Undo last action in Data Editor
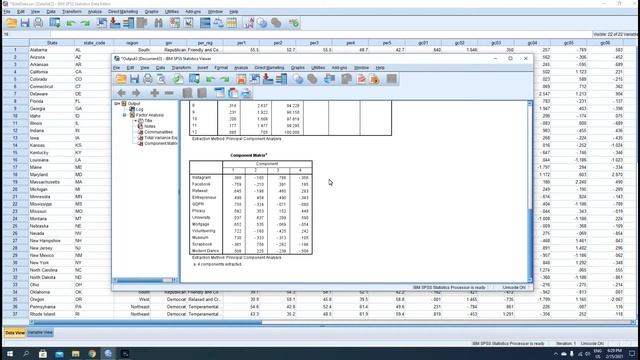This screenshot has height=360, width=640. 71,23
